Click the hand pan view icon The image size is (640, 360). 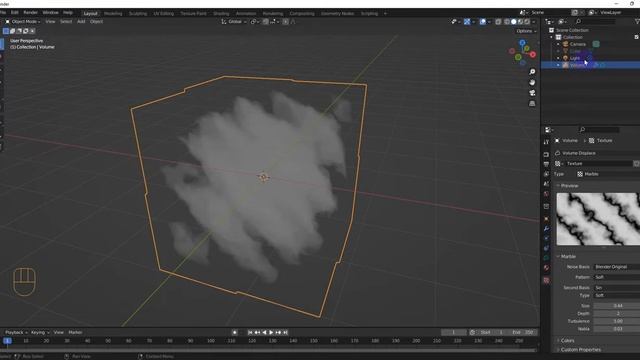(x=532, y=82)
